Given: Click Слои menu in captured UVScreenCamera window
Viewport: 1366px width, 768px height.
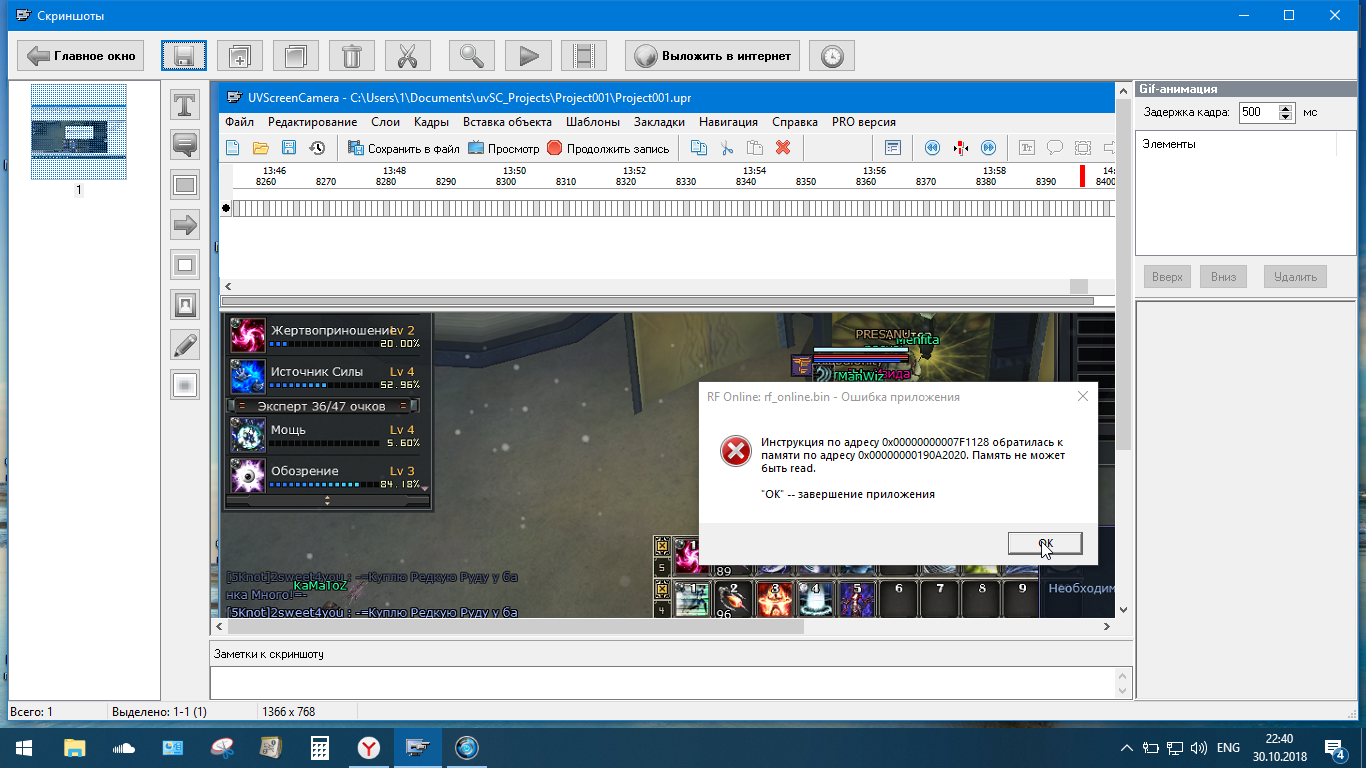Looking at the screenshot, I should (385, 122).
